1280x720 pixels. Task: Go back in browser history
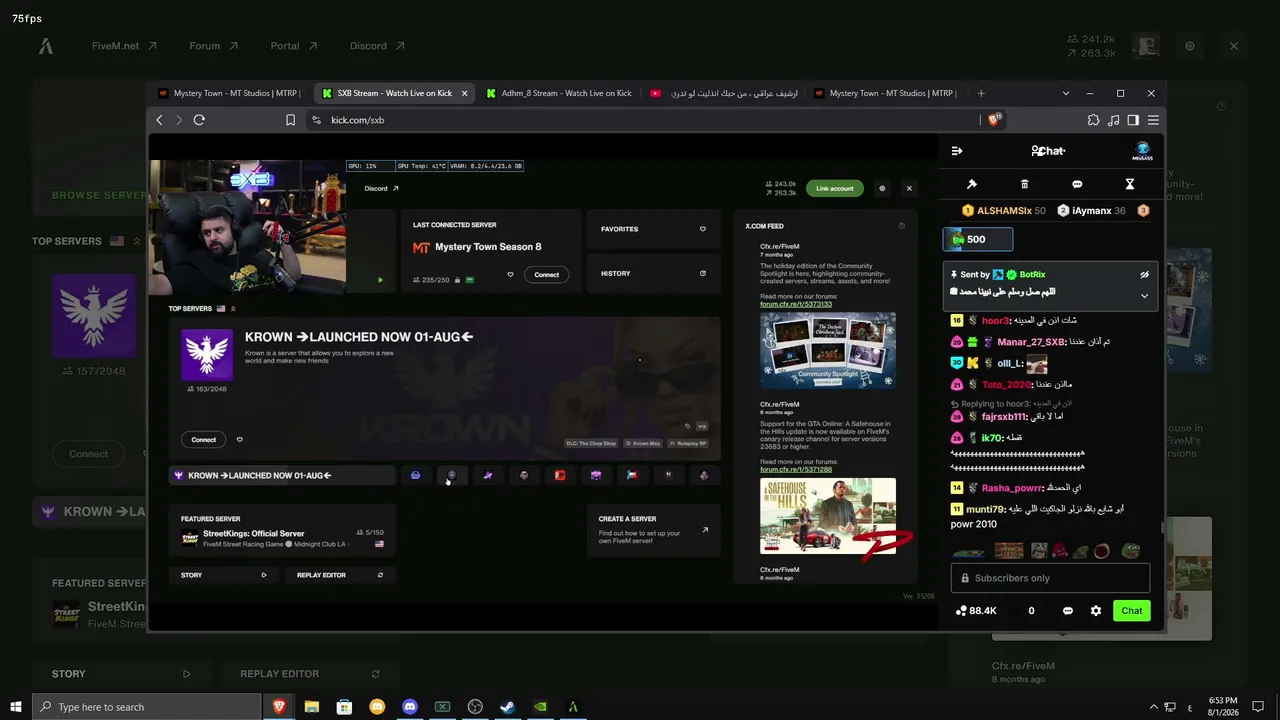point(159,120)
